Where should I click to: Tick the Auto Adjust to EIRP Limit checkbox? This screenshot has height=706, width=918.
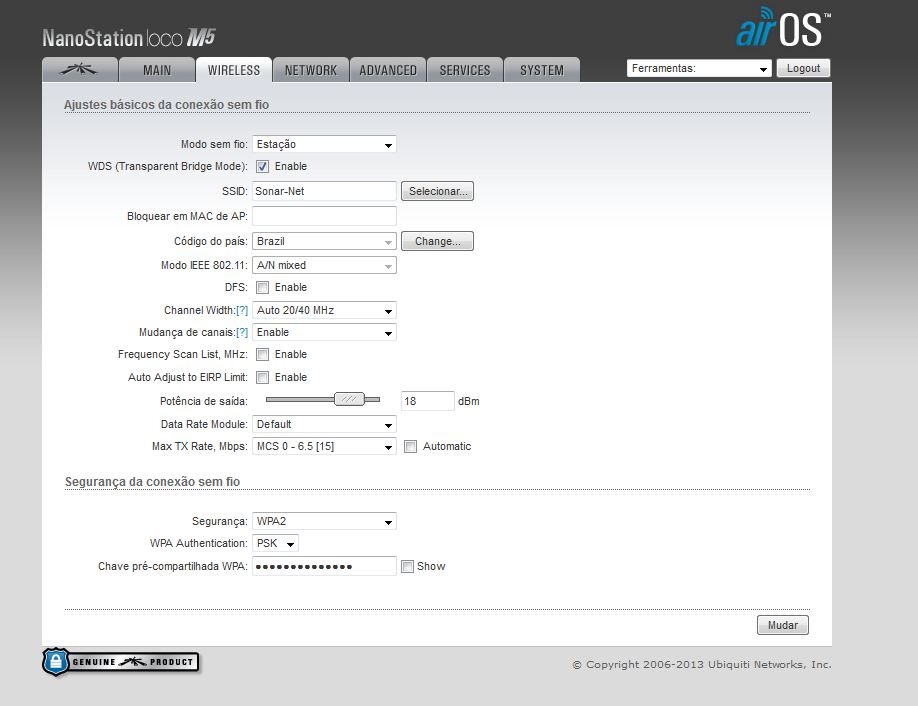coord(262,377)
